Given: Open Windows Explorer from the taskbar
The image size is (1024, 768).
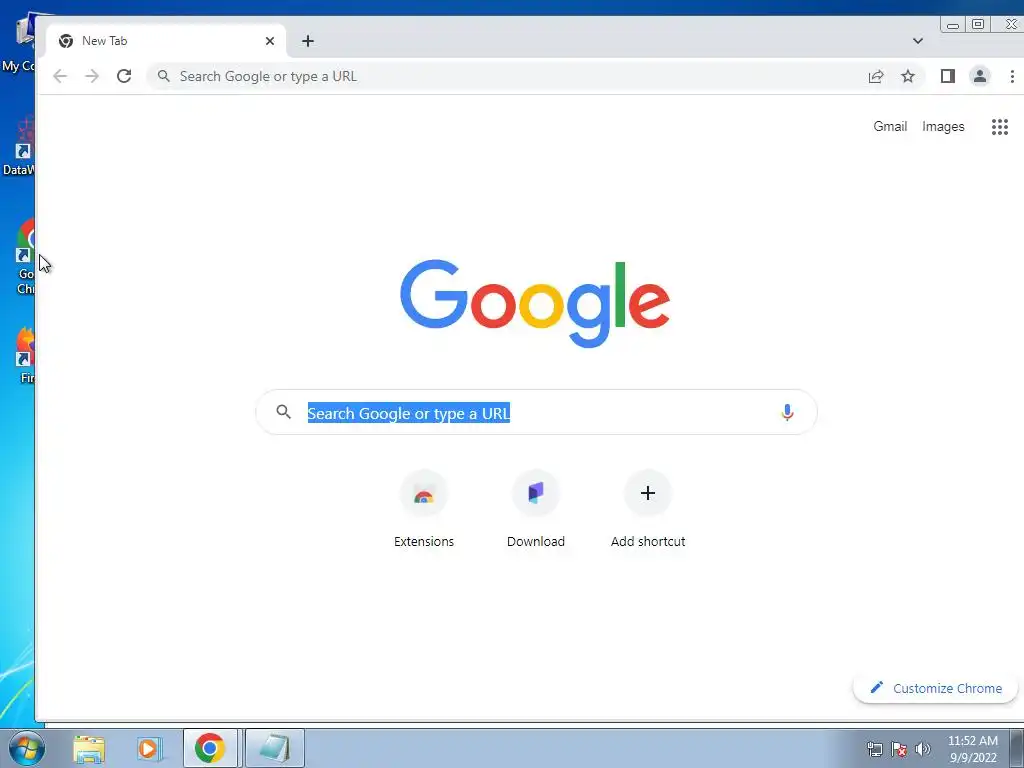Looking at the screenshot, I should pos(89,749).
